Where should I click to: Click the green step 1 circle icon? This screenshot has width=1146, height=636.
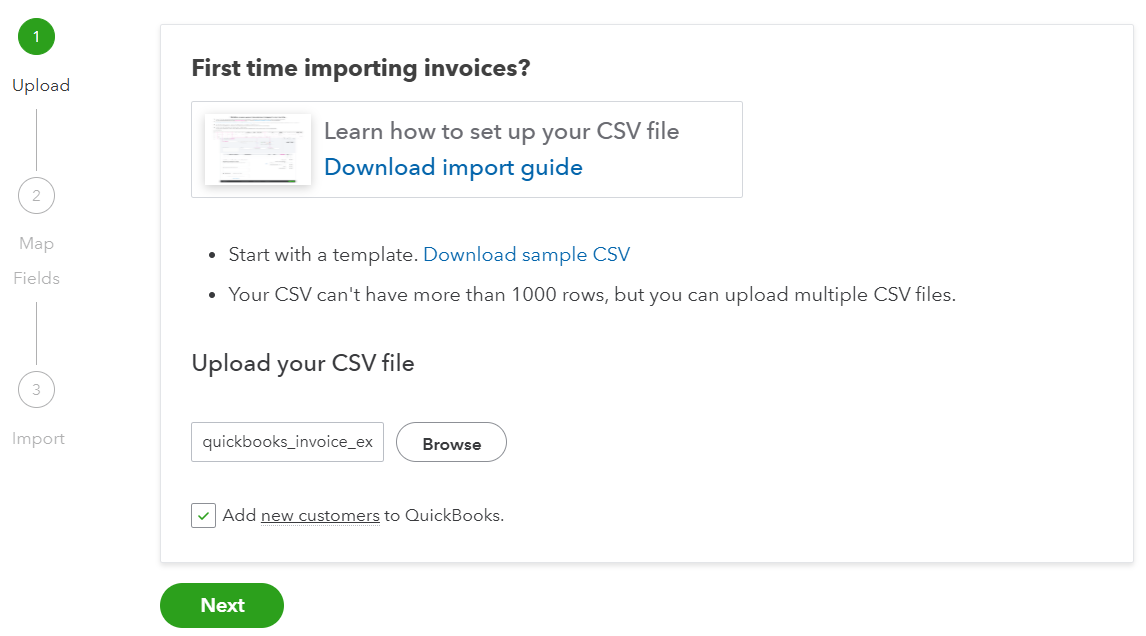click(x=37, y=37)
